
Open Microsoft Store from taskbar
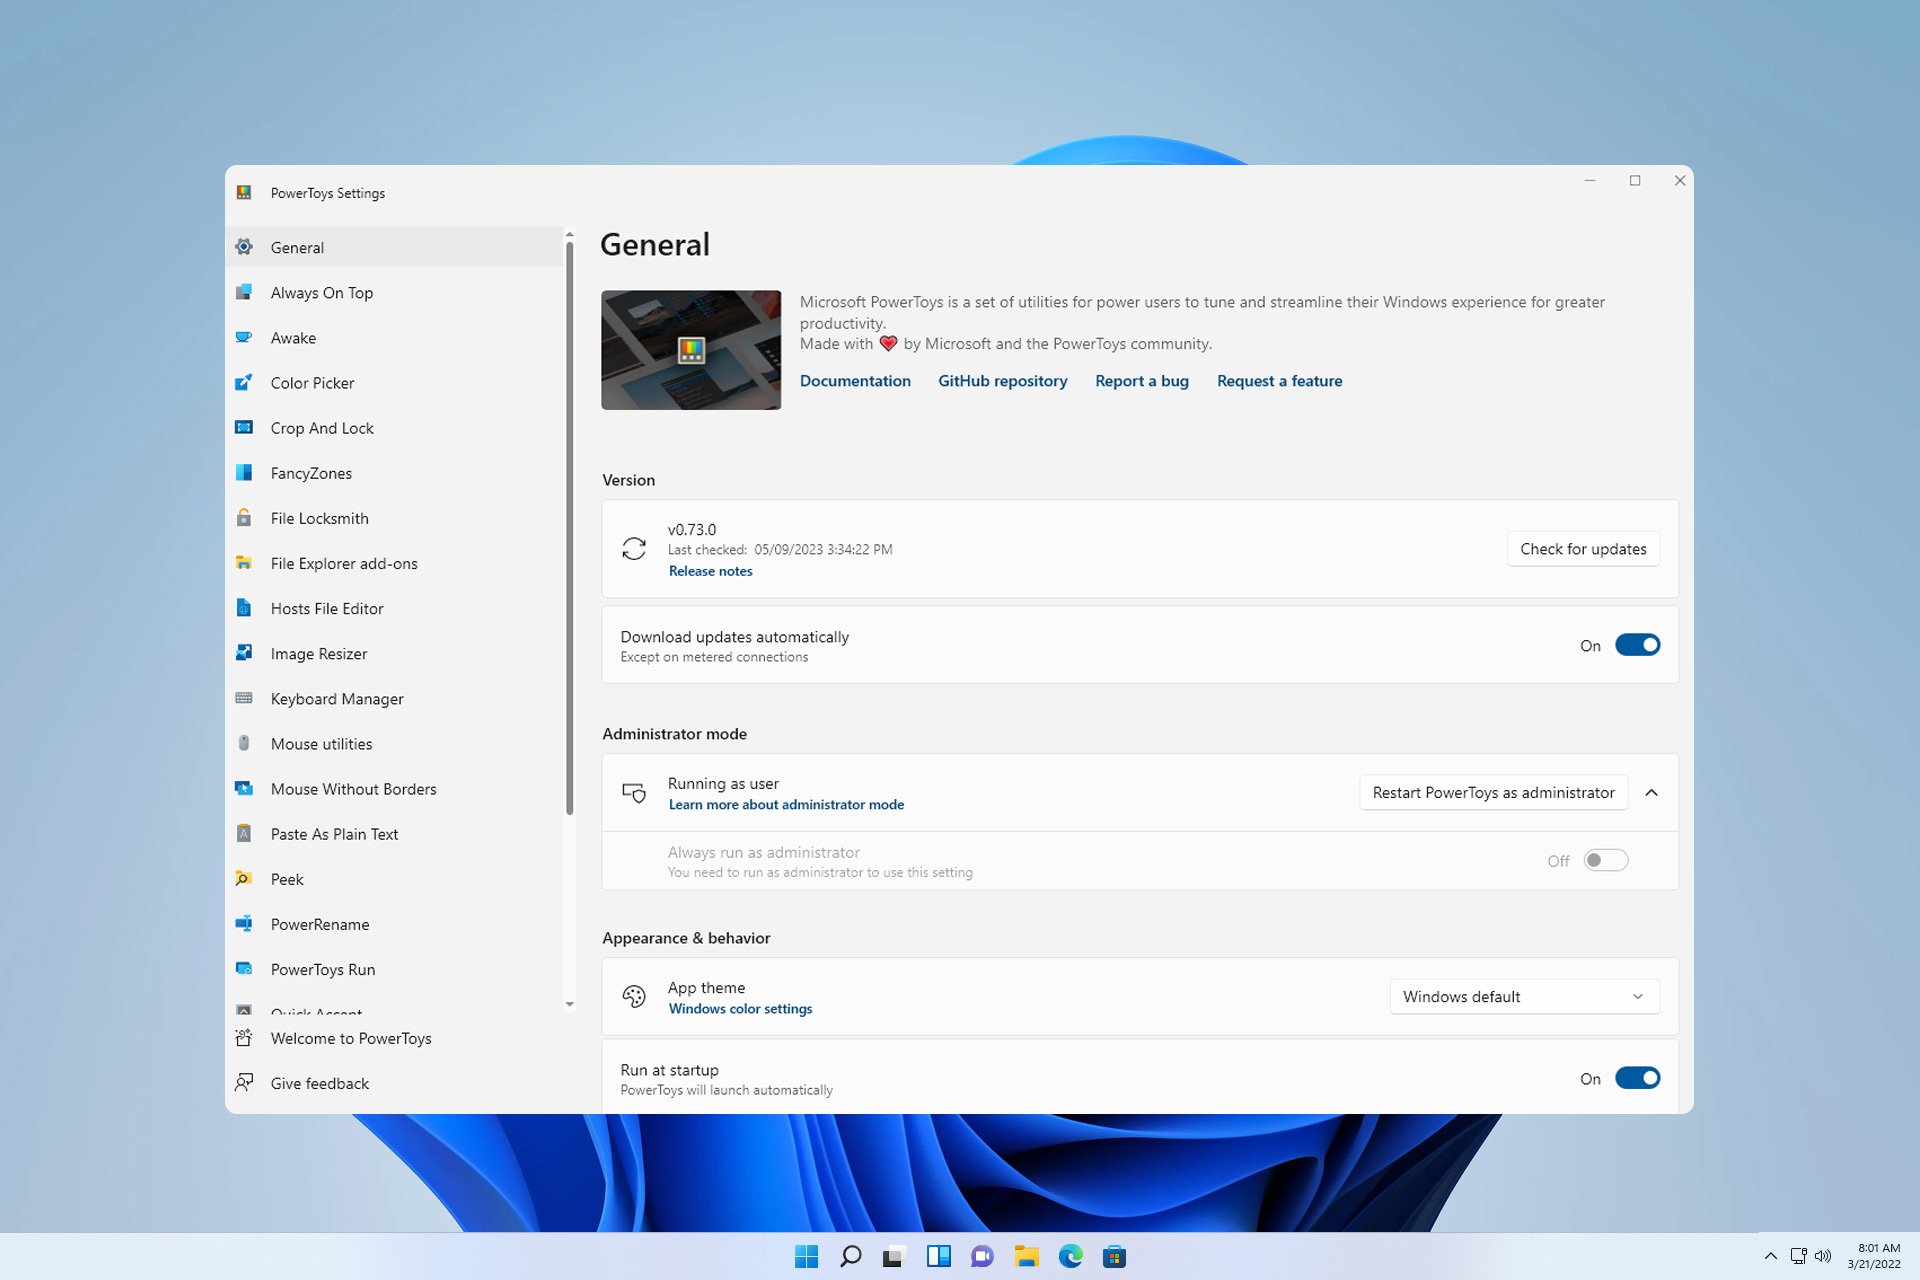click(x=1114, y=1256)
